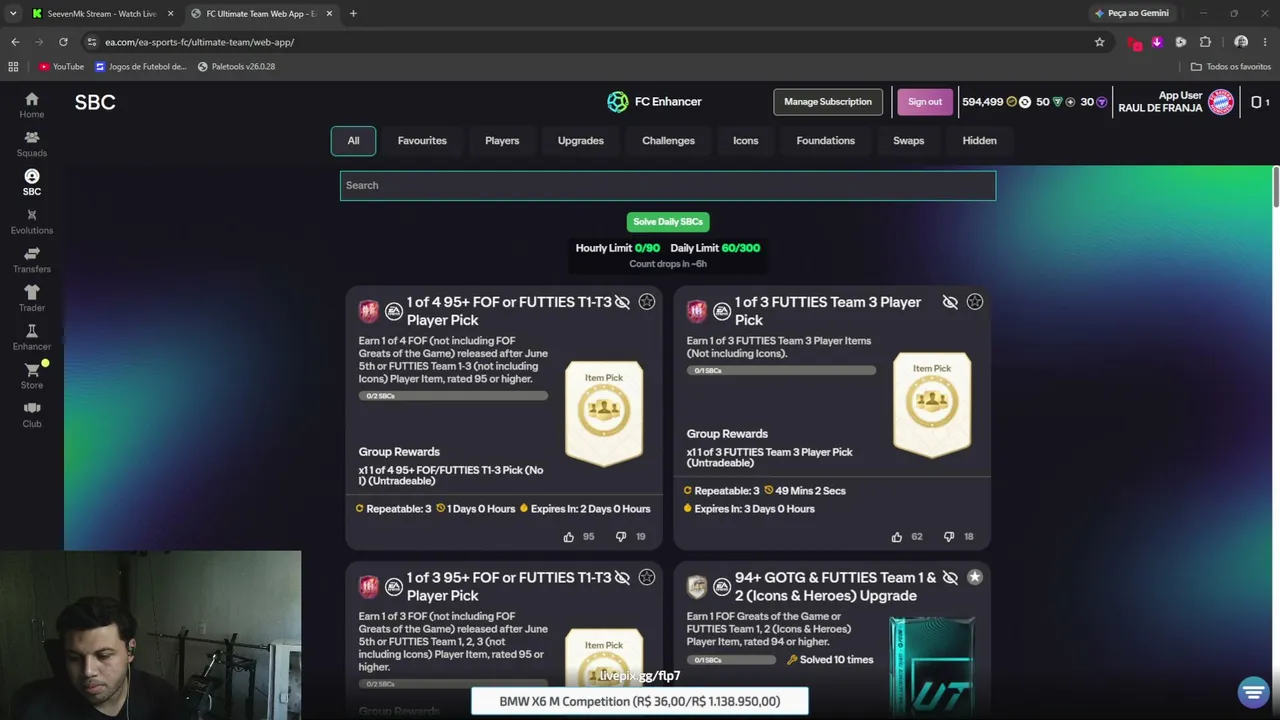This screenshot has height=720, width=1280.
Task: Open Jogos de Futebol bookmark
Action: pos(141,67)
